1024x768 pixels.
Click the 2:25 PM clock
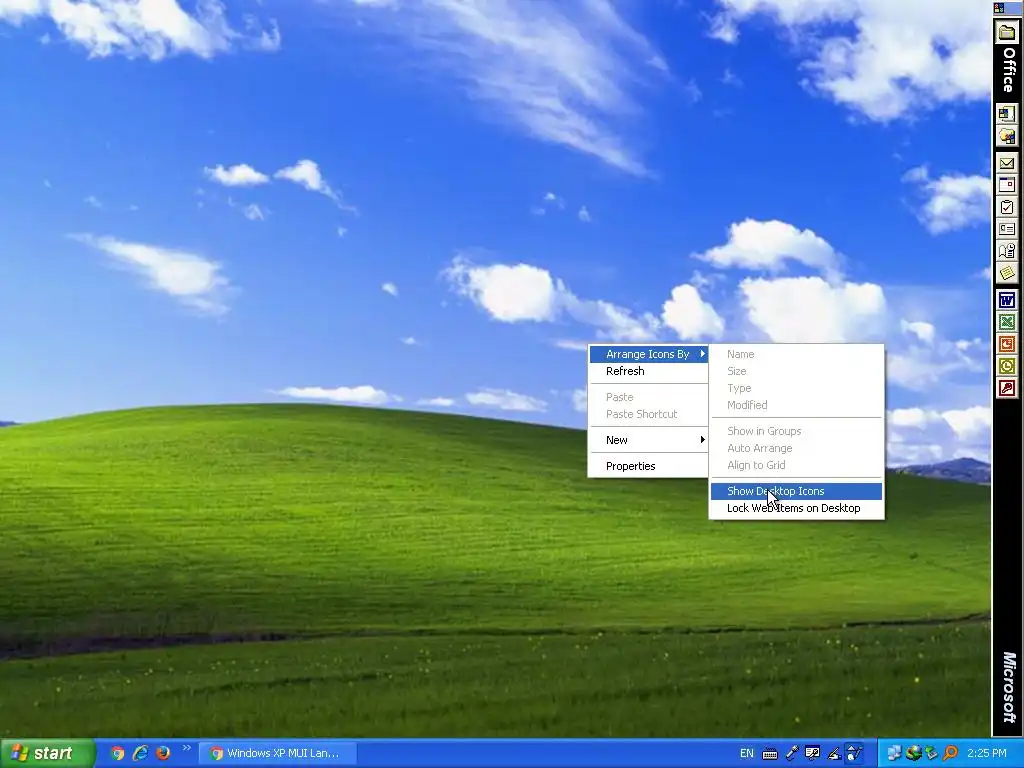coord(987,753)
